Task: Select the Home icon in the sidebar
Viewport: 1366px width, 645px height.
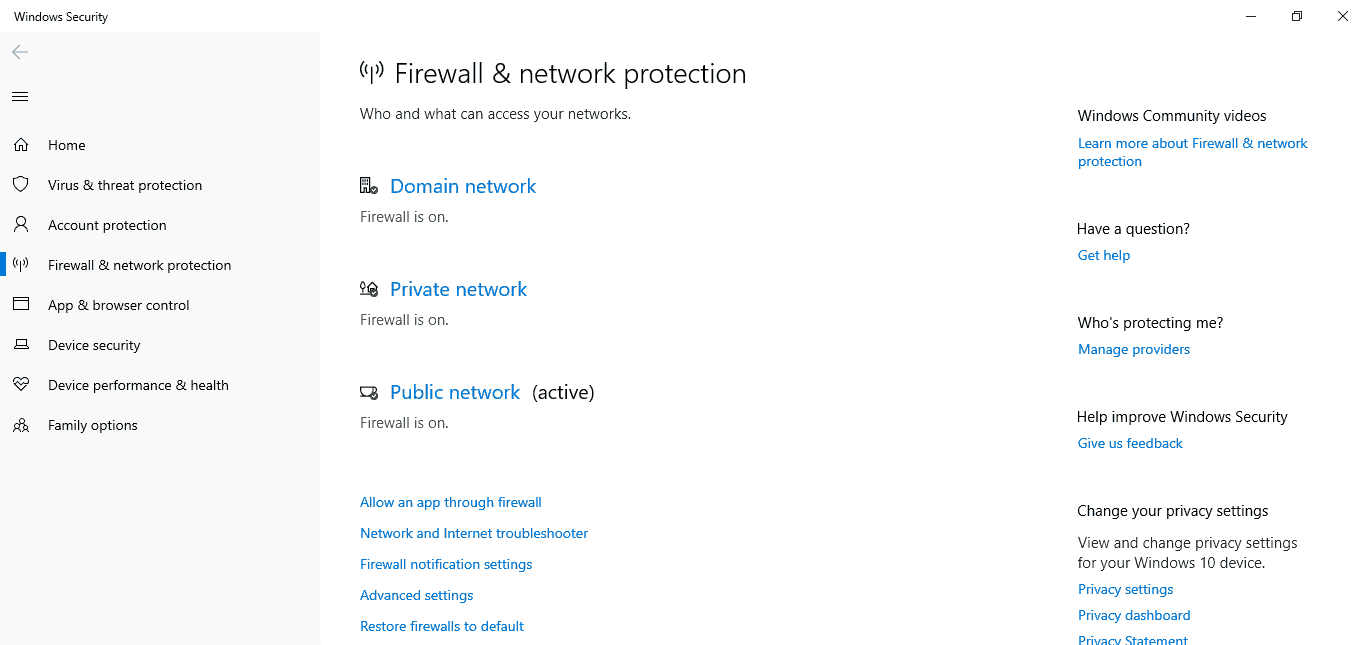Action: pos(21,144)
